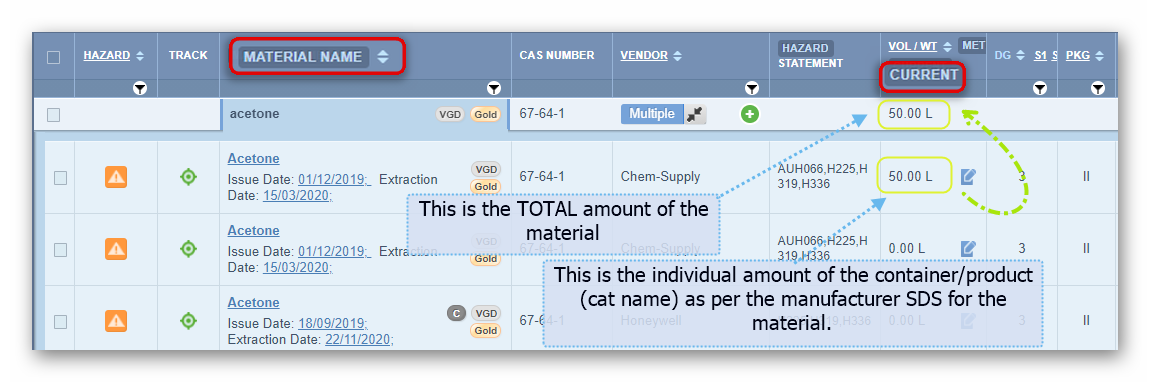Click the 18/09/2019 issue date link
Viewport: 1150px width, 382px height.
point(333,323)
